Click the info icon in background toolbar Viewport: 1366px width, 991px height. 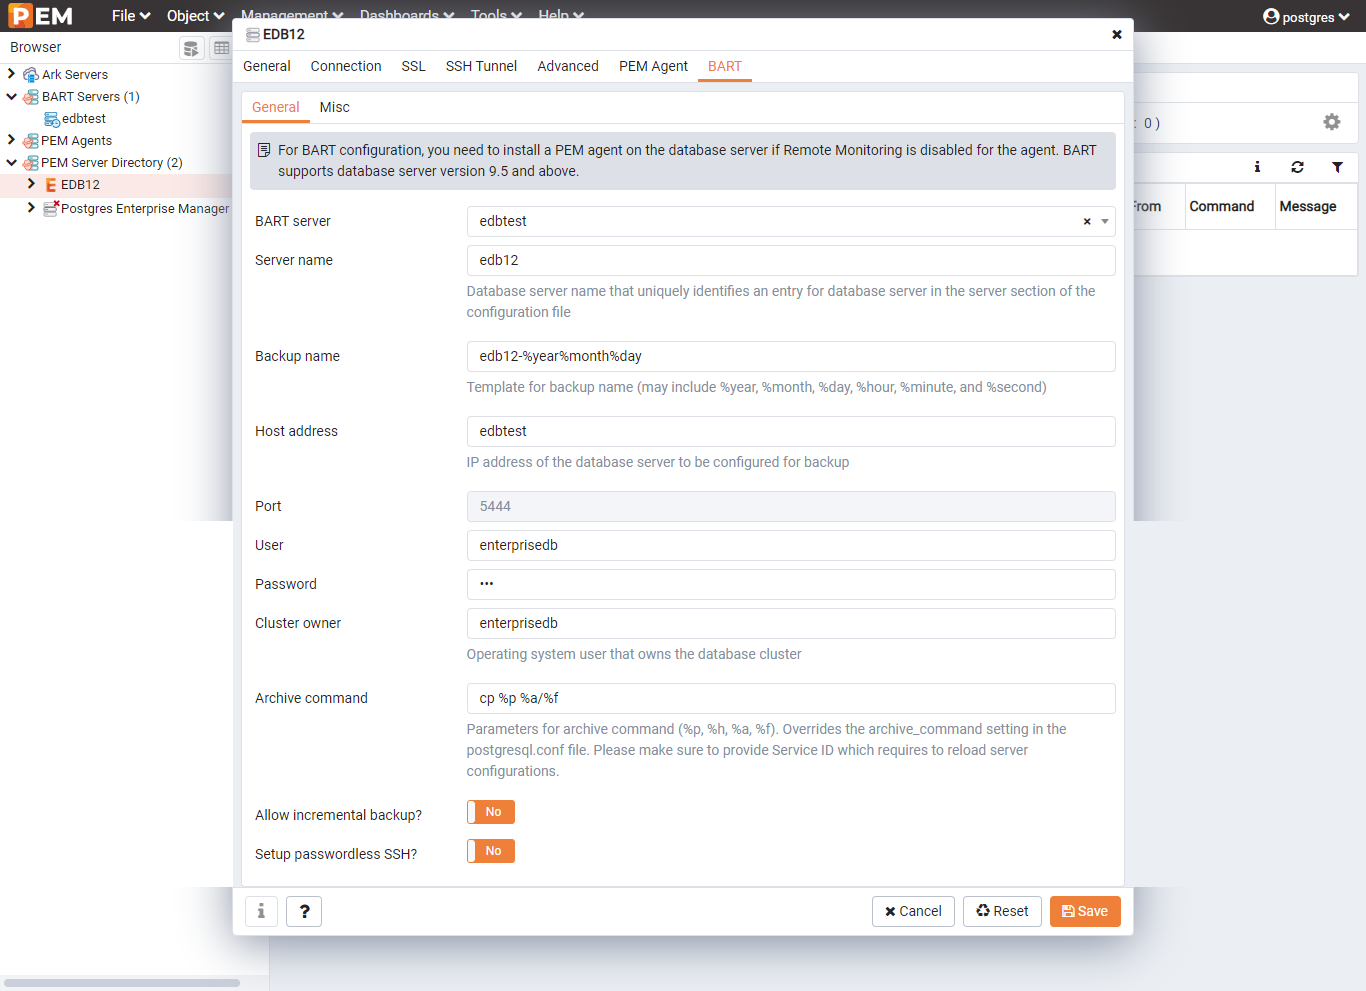pos(1257,167)
